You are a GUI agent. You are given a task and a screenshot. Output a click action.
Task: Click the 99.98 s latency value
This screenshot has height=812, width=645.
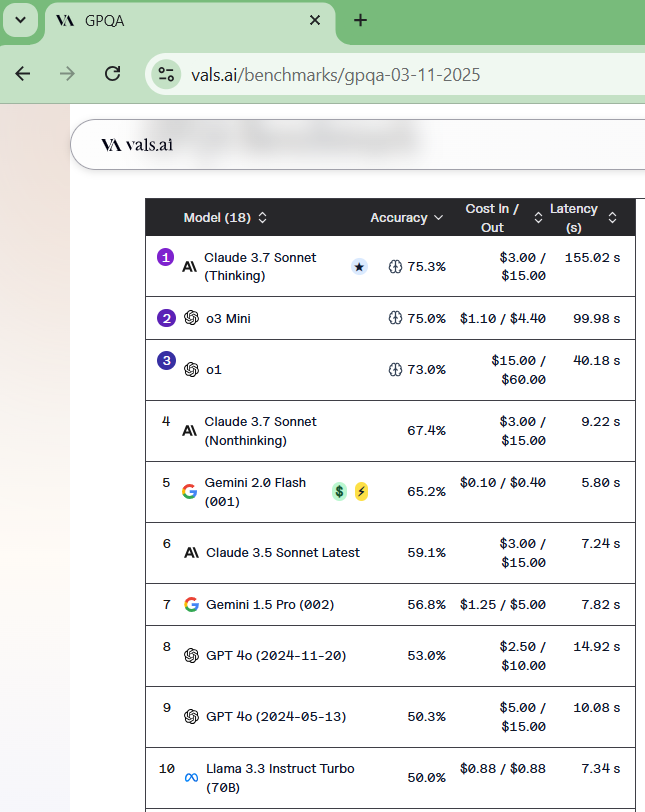tap(596, 318)
